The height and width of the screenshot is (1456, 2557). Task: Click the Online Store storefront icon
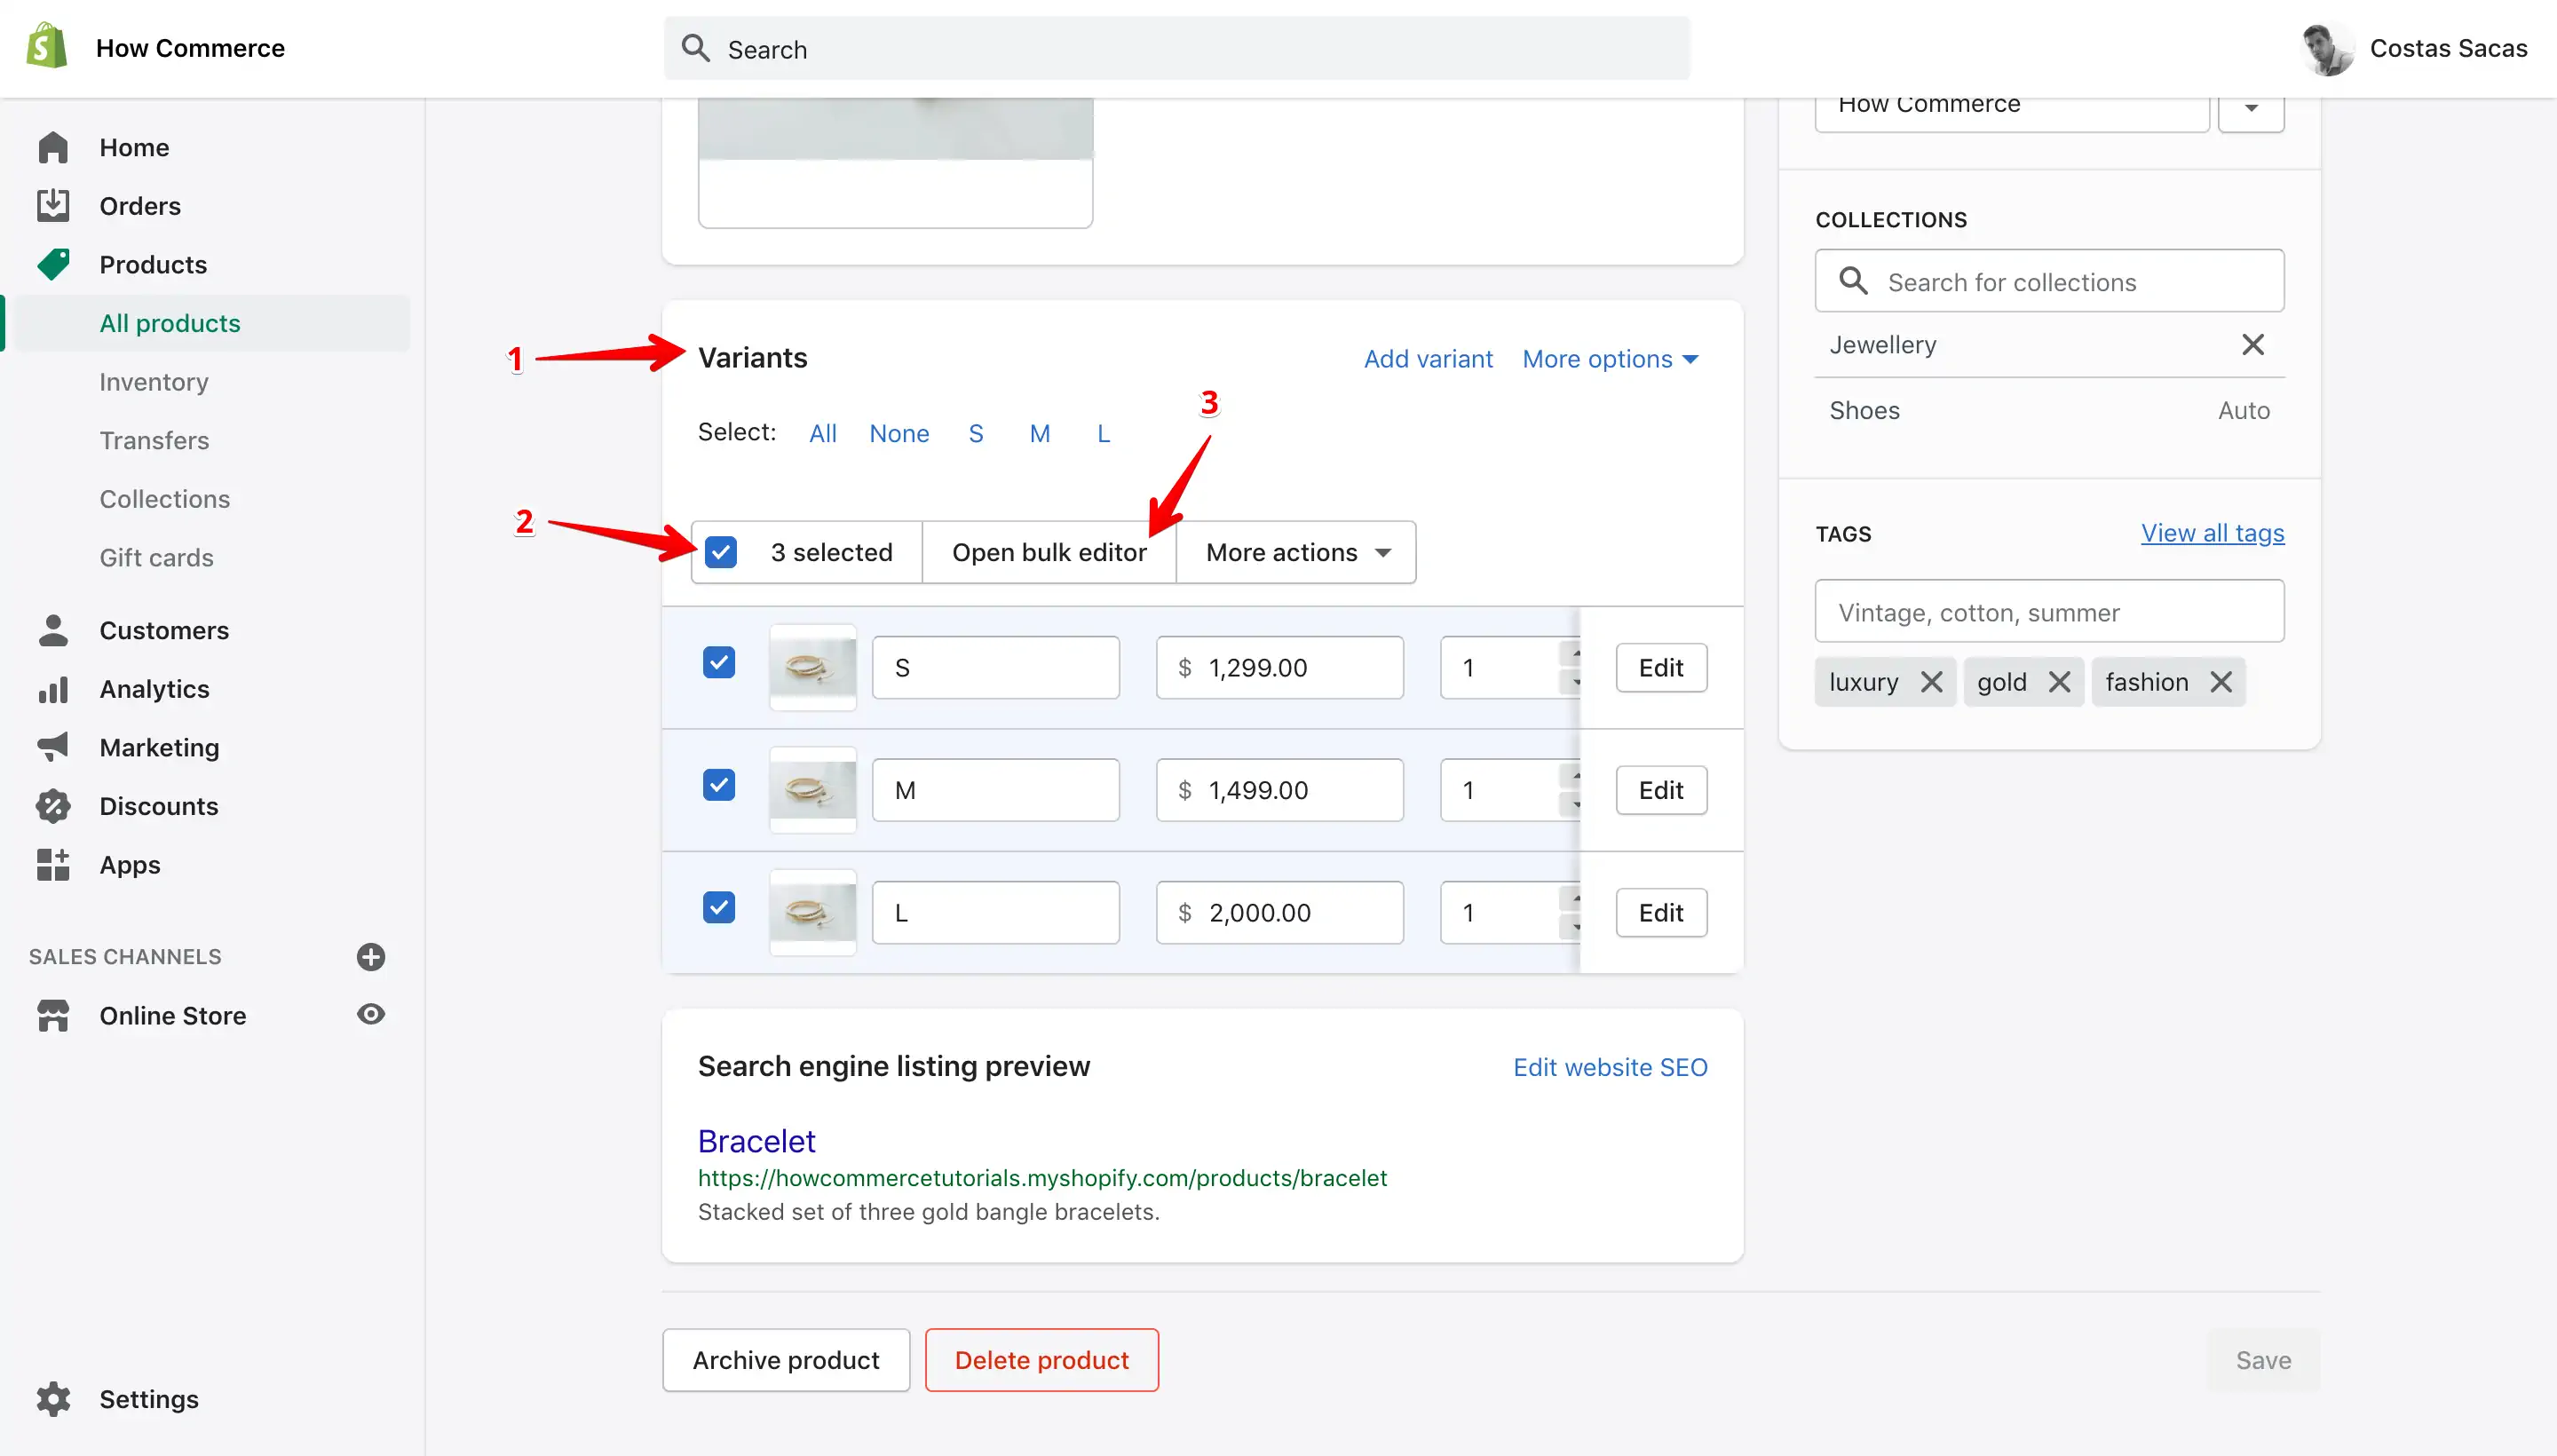coord(53,1015)
